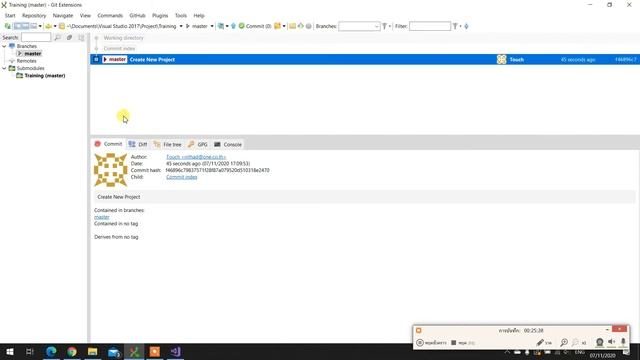Click the search magnifier icon in sidebar
This screenshot has height=360, width=640.
click(58, 37)
